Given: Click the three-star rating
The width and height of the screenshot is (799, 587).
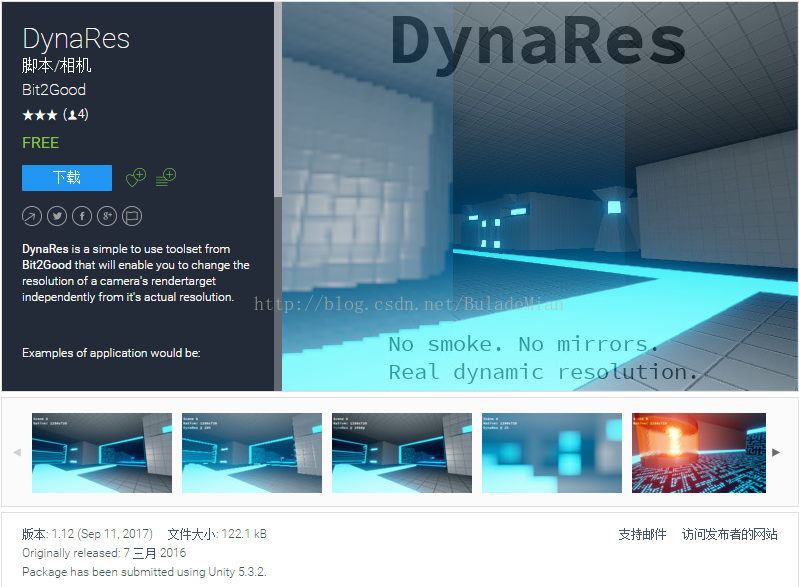Looking at the screenshot, I should click(40, 115).
